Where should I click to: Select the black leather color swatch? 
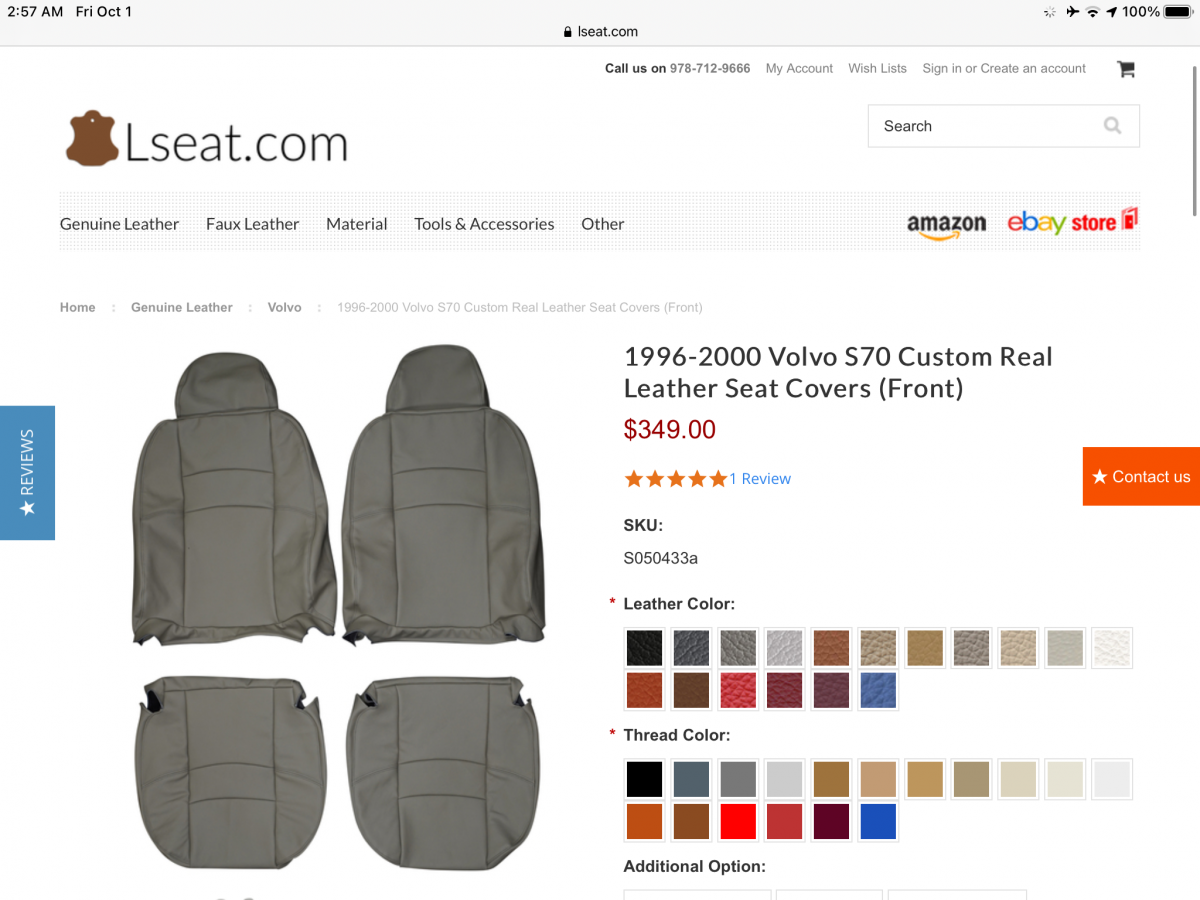(645, 648)
